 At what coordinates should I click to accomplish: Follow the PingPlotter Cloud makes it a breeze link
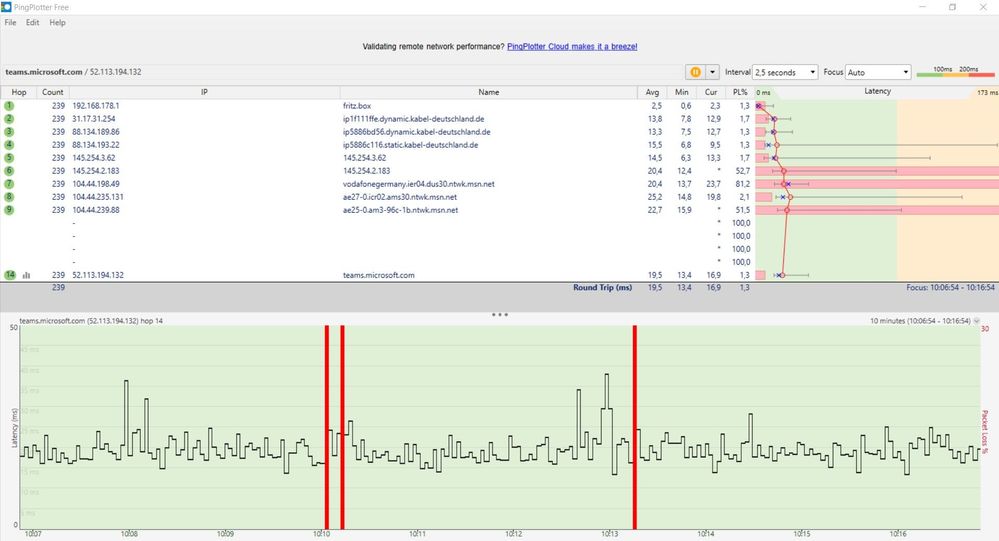click(572, 47)
